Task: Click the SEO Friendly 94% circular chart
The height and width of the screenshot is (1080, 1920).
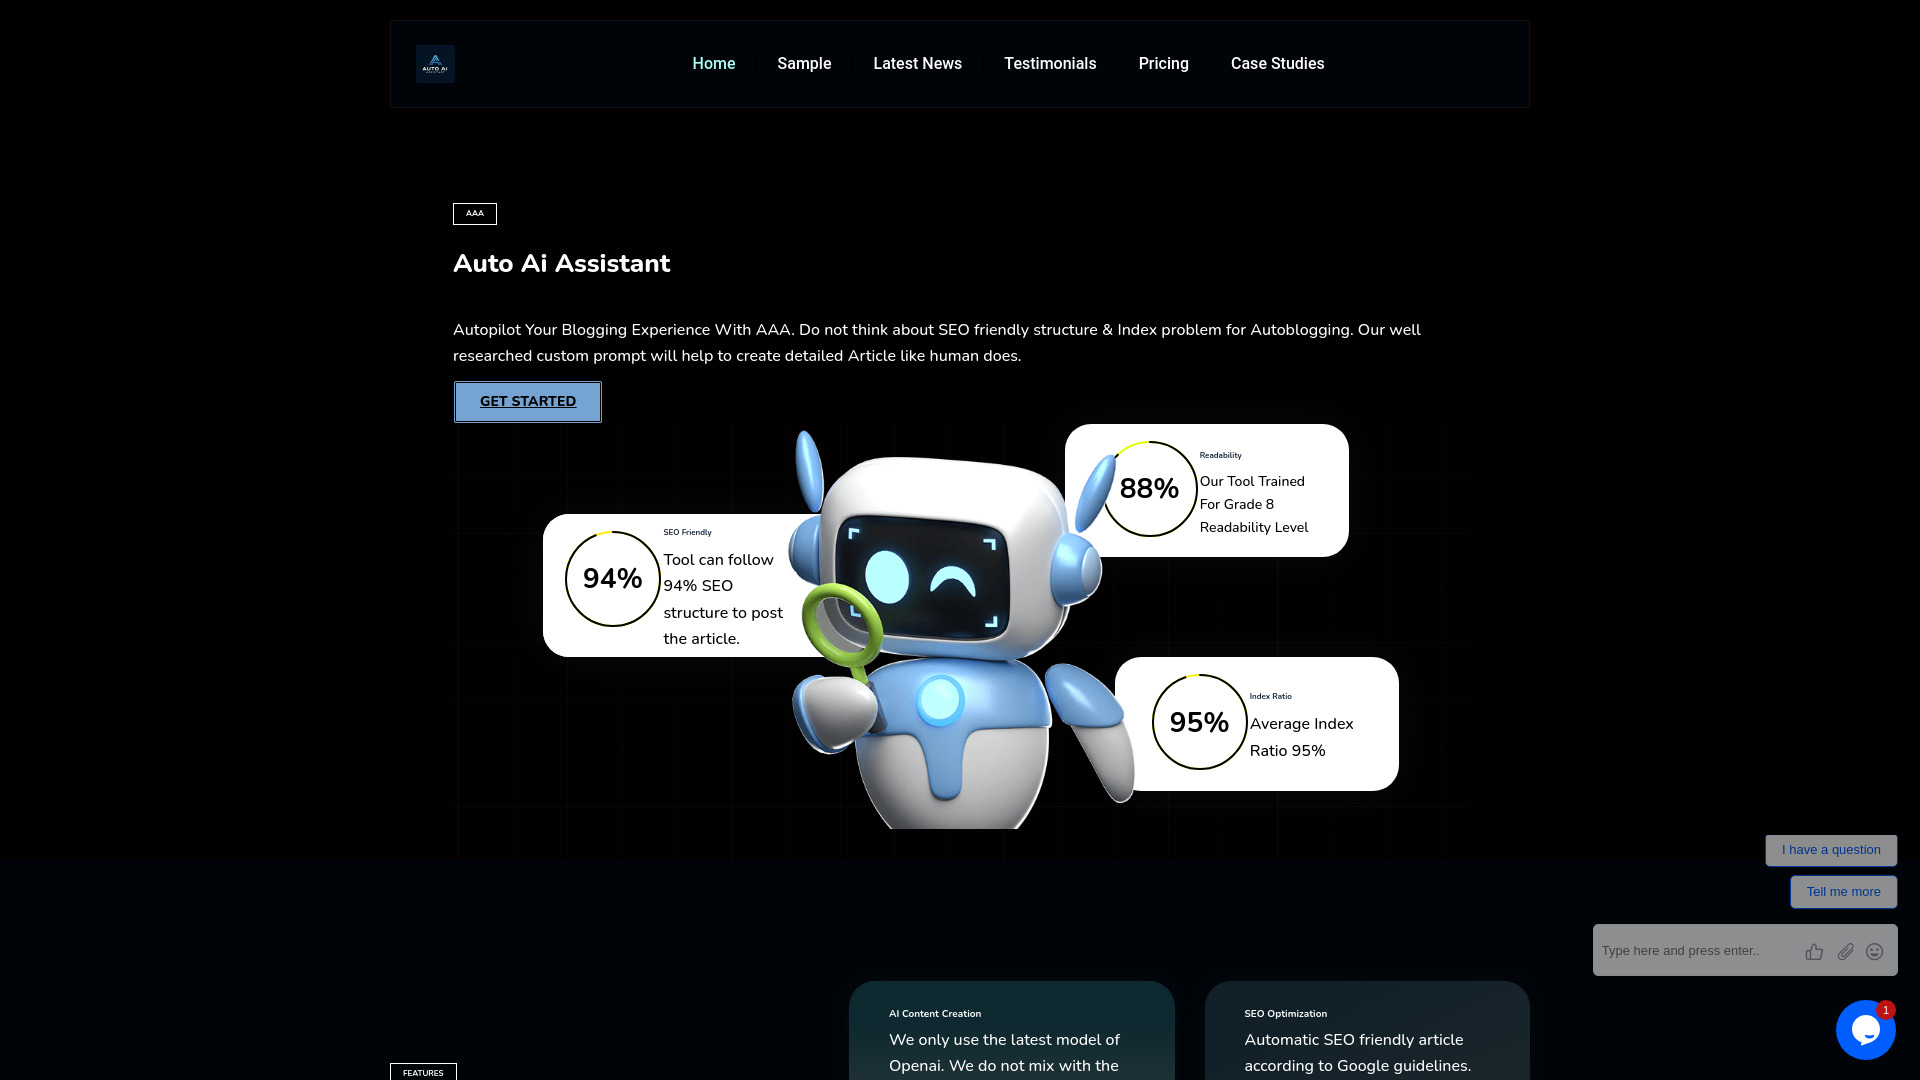Action: coord(612,578)
